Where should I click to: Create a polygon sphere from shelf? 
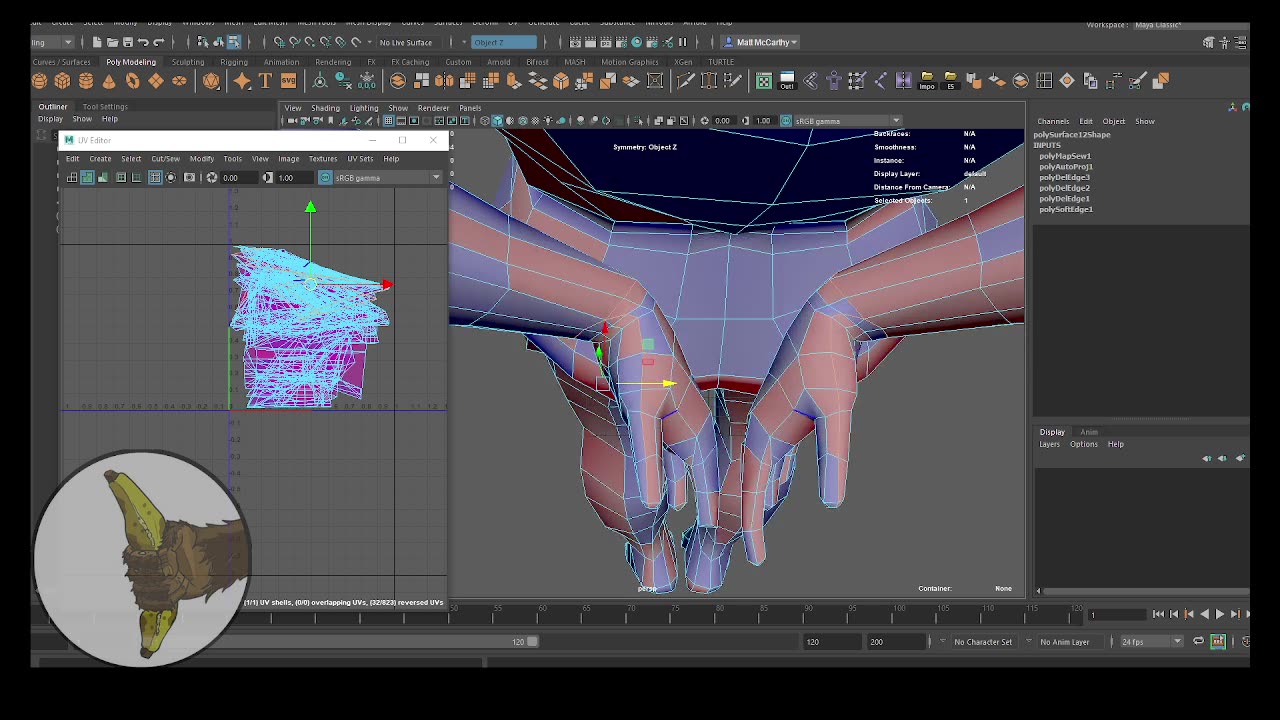[39, 81]
